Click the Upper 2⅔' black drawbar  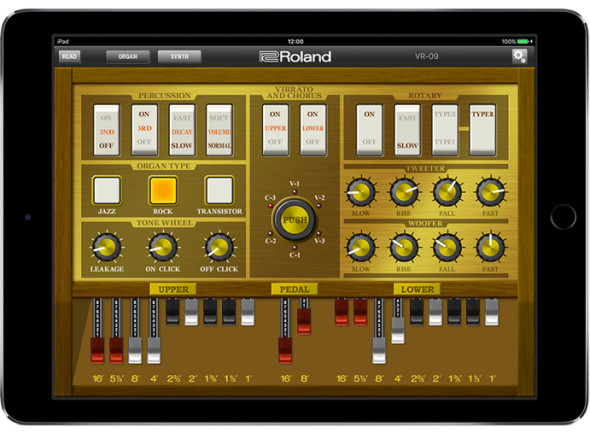(x=173, y=312)
